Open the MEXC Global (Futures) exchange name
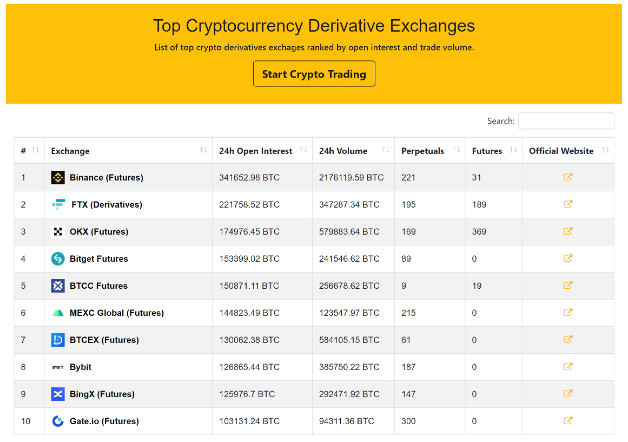 (x=117, y=313)
